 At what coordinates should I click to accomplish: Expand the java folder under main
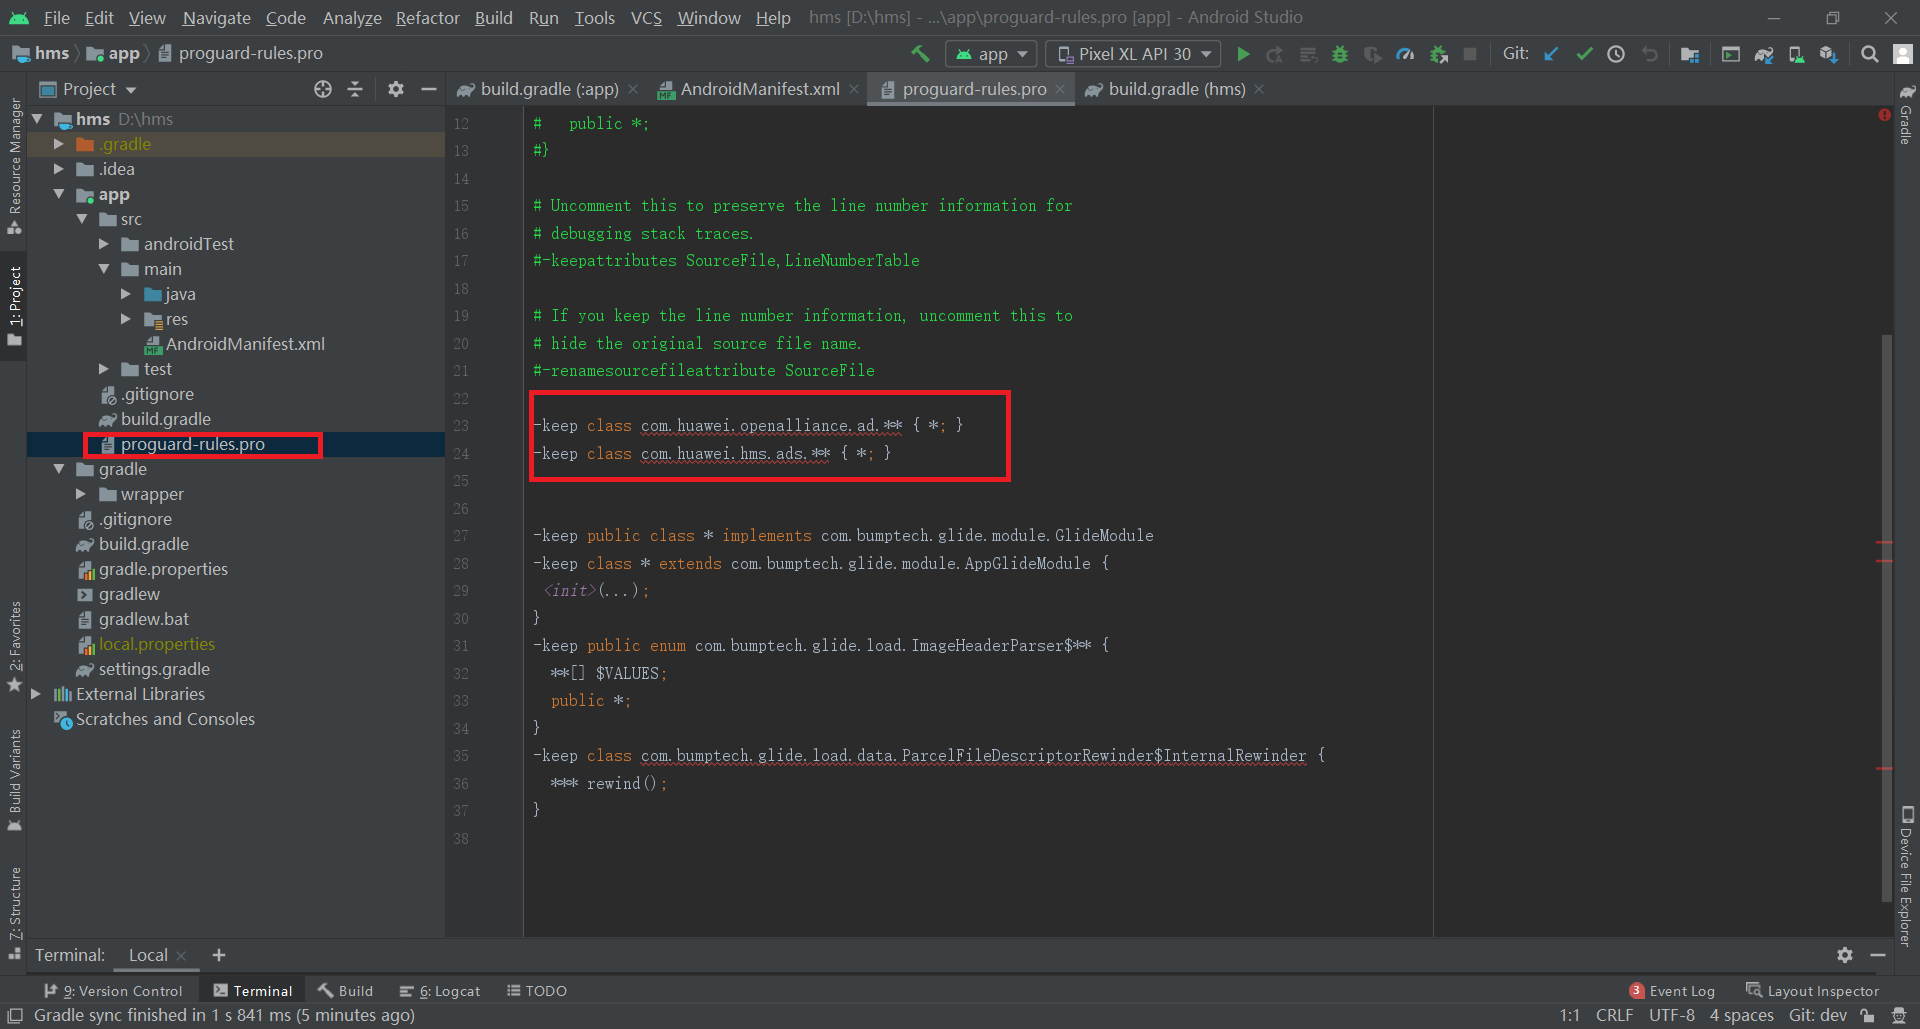pos(126,294)
